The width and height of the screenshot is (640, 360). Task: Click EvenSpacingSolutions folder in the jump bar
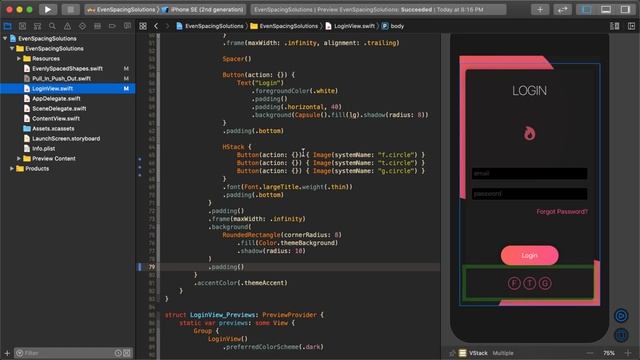284,26
